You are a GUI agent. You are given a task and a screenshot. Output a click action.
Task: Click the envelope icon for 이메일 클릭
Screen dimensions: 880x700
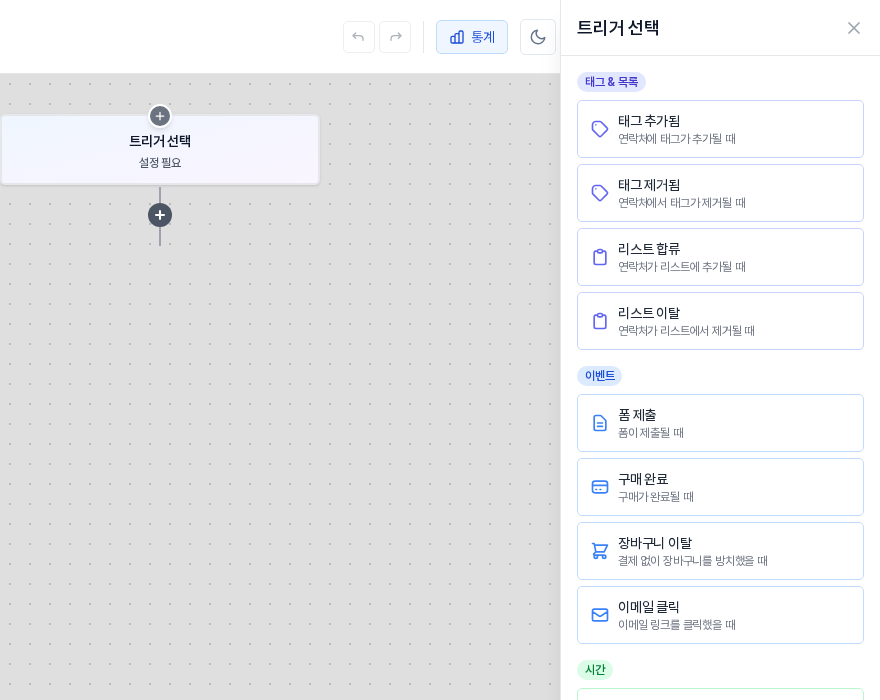[x=600, y=615]
